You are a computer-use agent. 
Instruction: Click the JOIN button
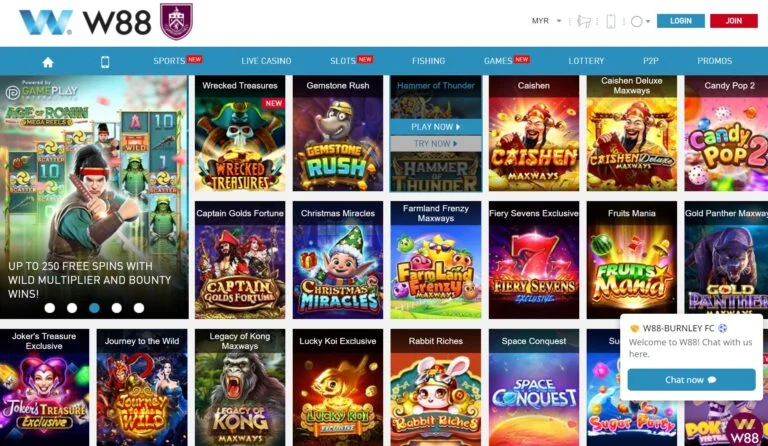click(x=733, y=21)
